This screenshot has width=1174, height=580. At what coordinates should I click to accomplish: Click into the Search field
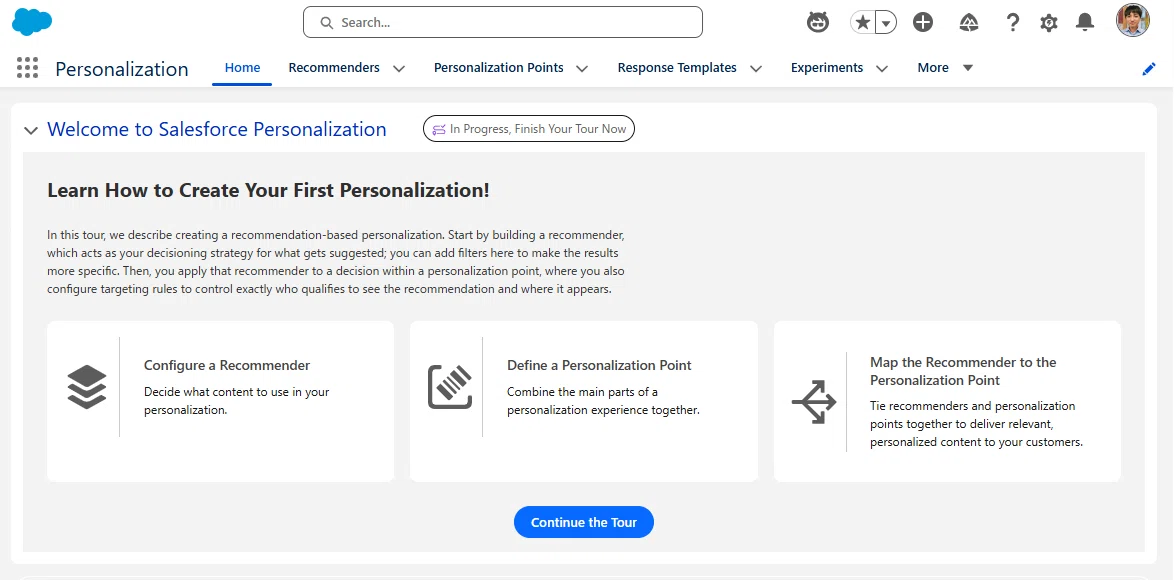click(503, 22)
